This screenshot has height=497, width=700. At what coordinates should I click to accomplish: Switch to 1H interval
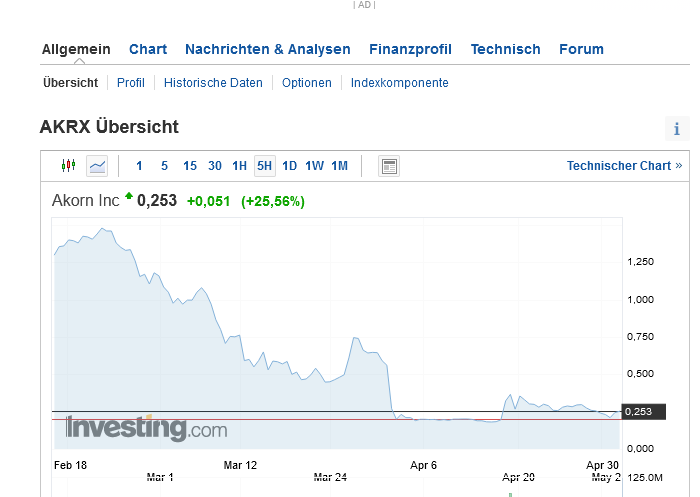pyautogui.click(x=239, y=166)
